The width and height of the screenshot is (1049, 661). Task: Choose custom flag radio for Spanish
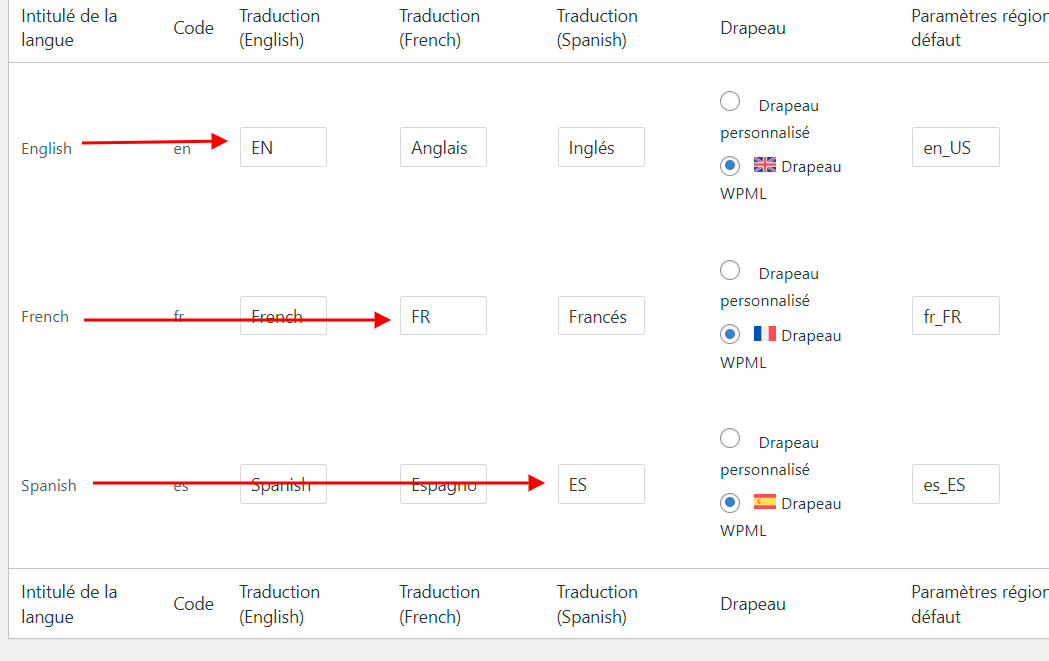coord(731,438)
